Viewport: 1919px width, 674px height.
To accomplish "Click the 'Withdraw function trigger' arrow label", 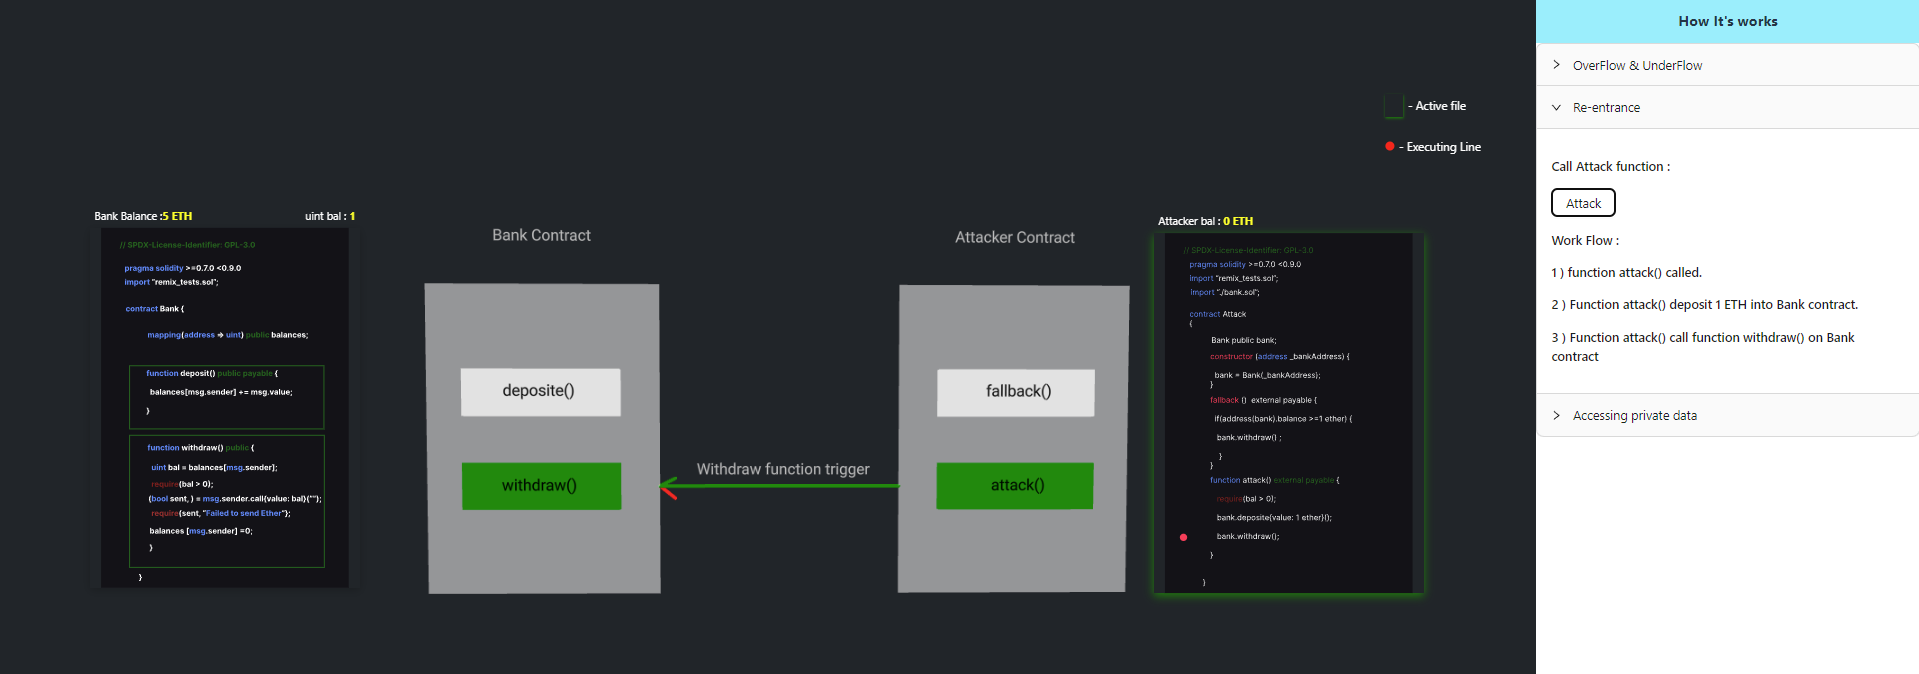I will point(782,469).
